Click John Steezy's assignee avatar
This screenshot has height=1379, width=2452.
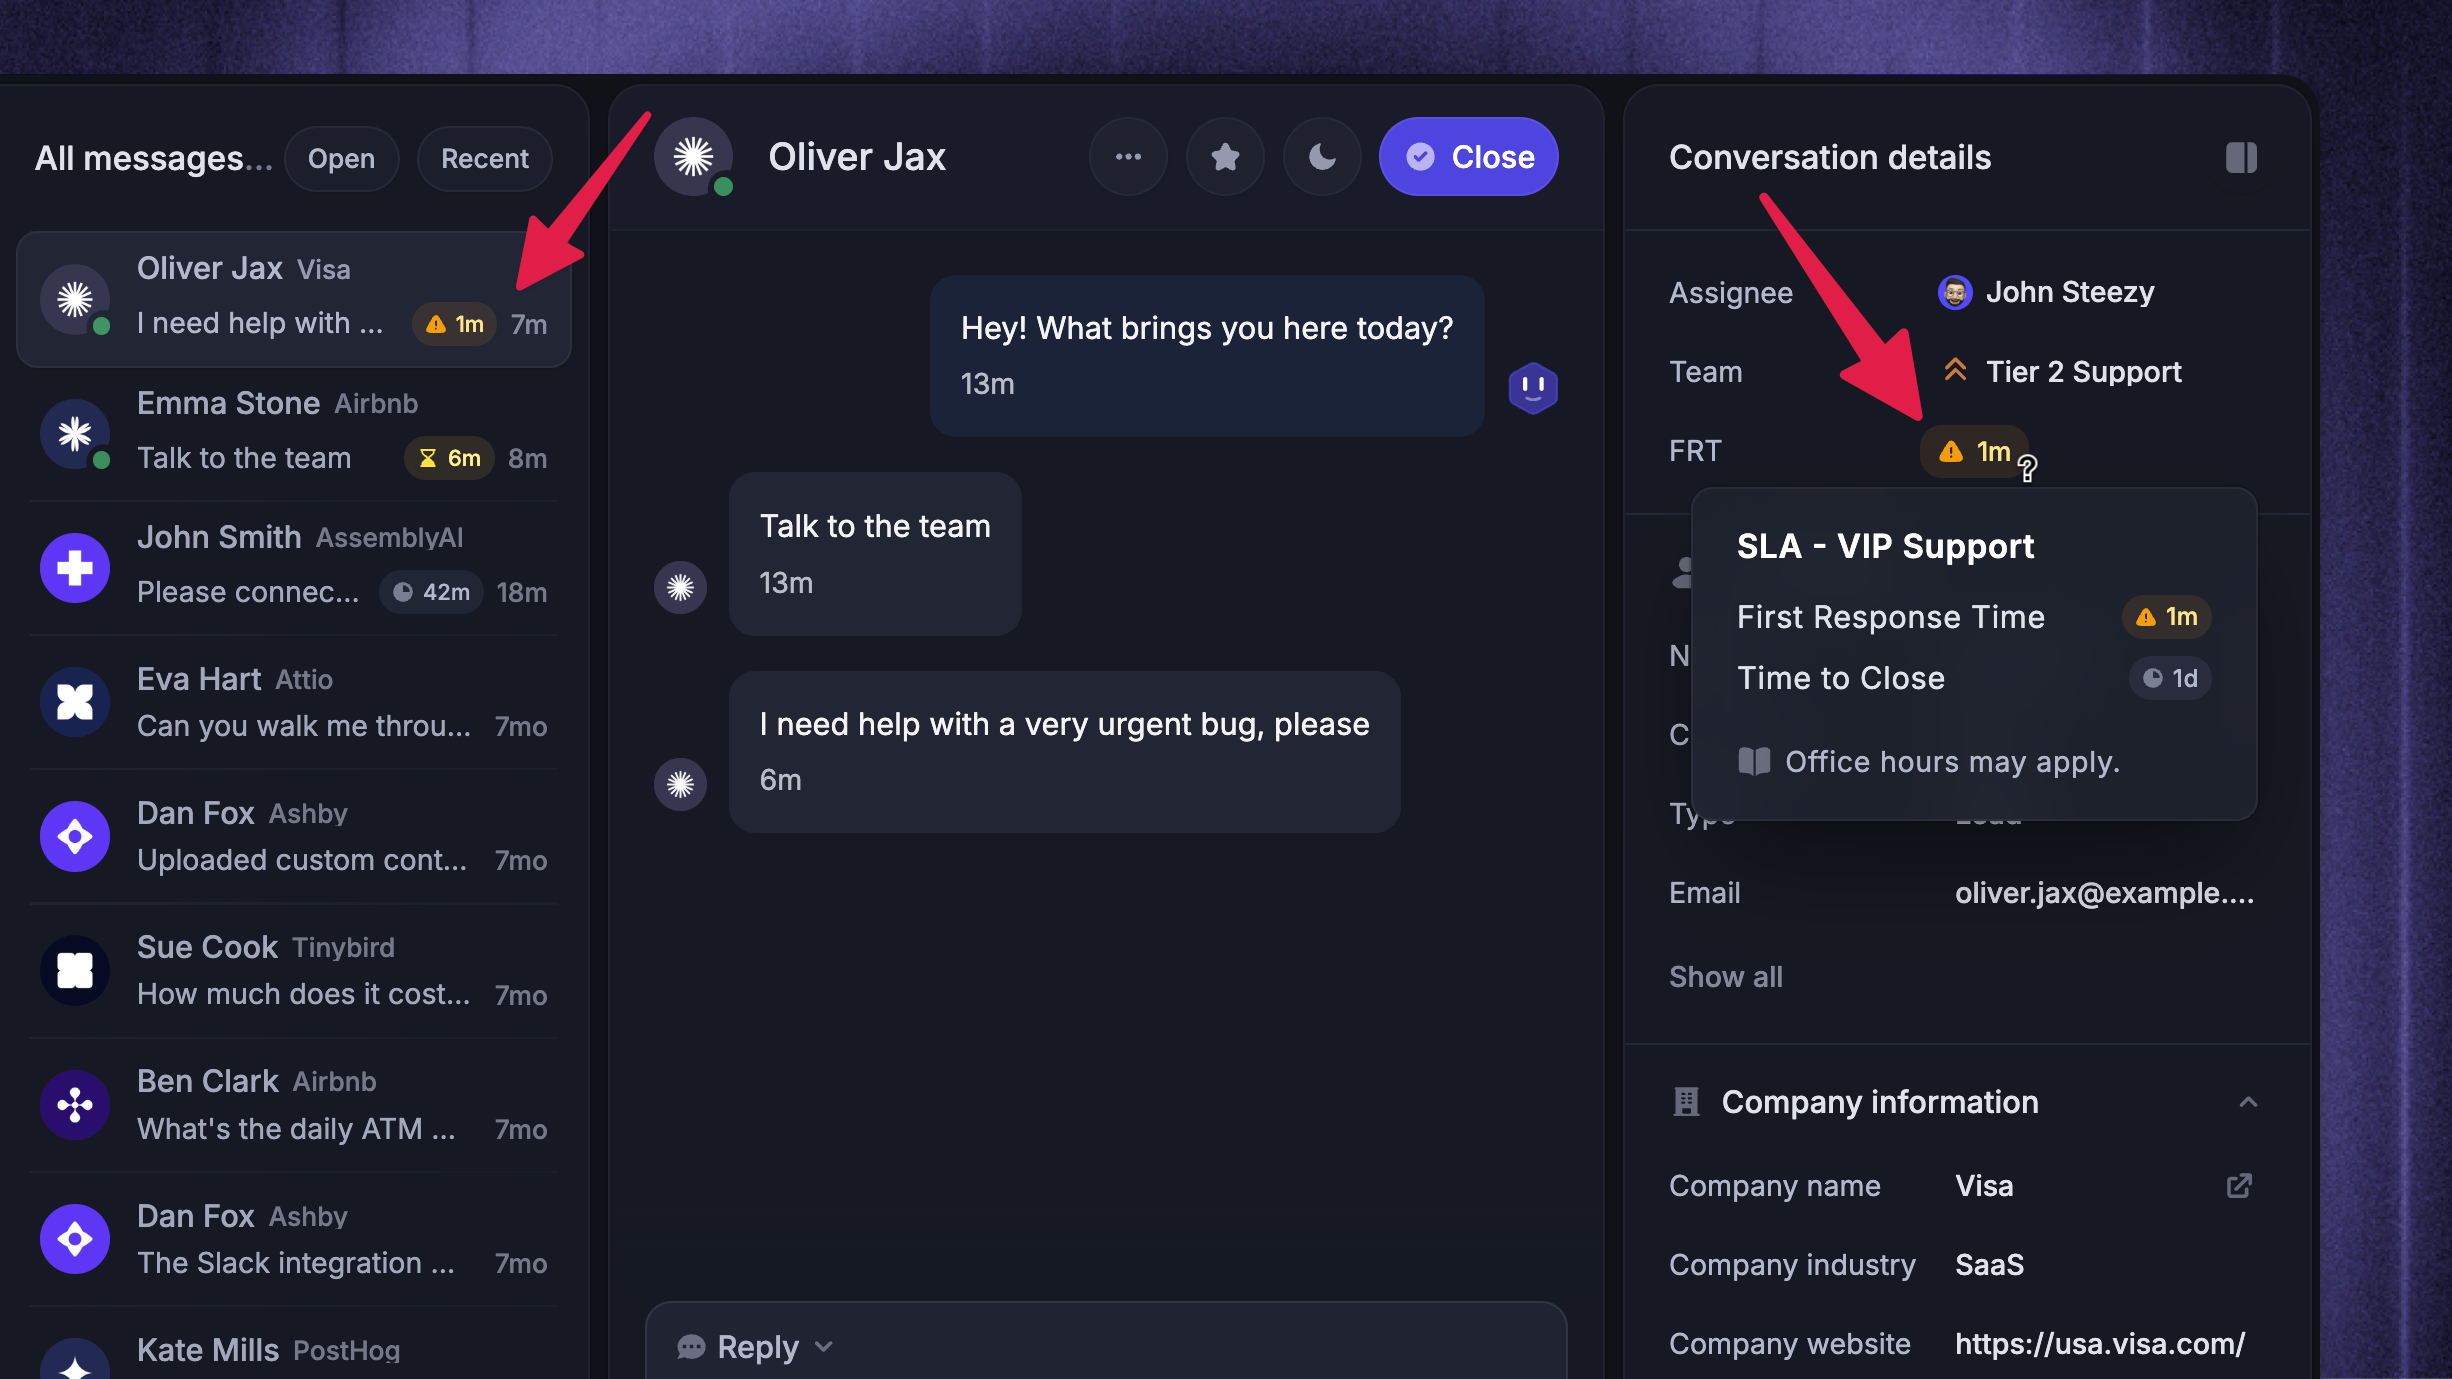coord(1955,292)
